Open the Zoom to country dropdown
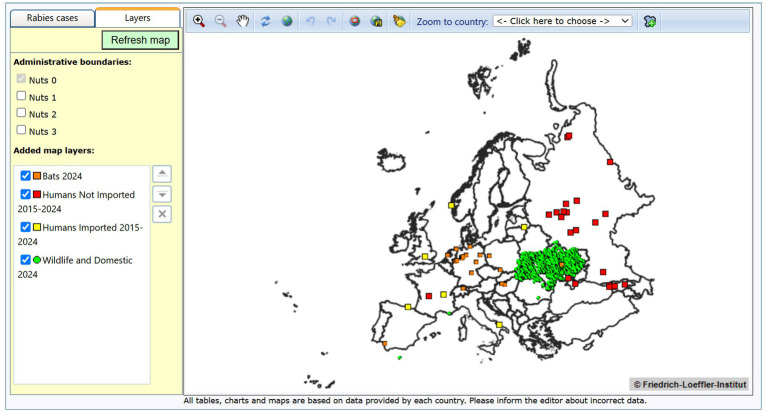 563,21
